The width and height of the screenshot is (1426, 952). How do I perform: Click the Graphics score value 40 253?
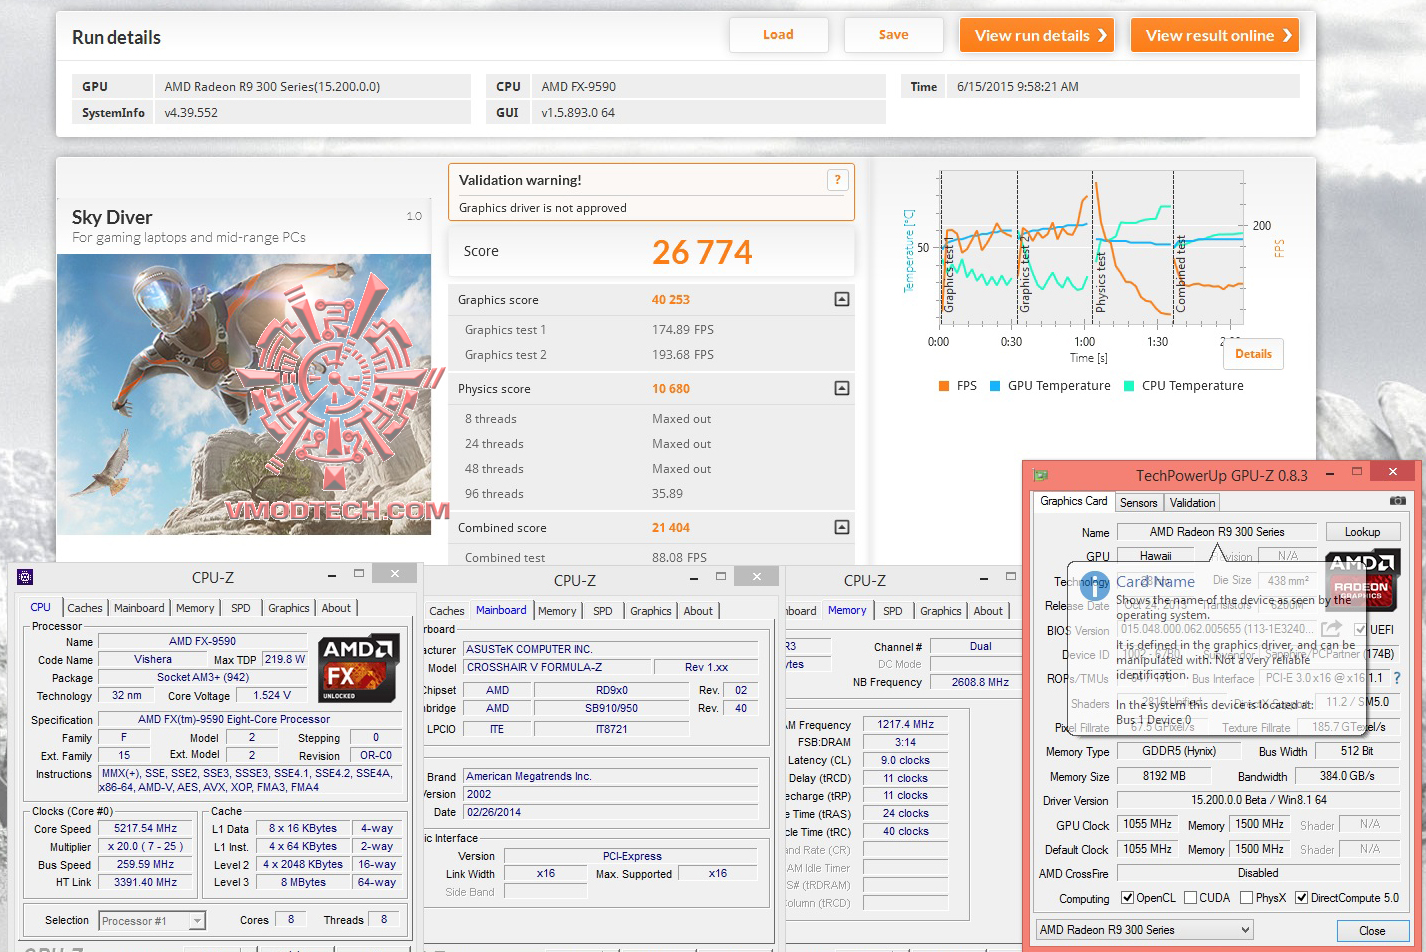[671, 299]
